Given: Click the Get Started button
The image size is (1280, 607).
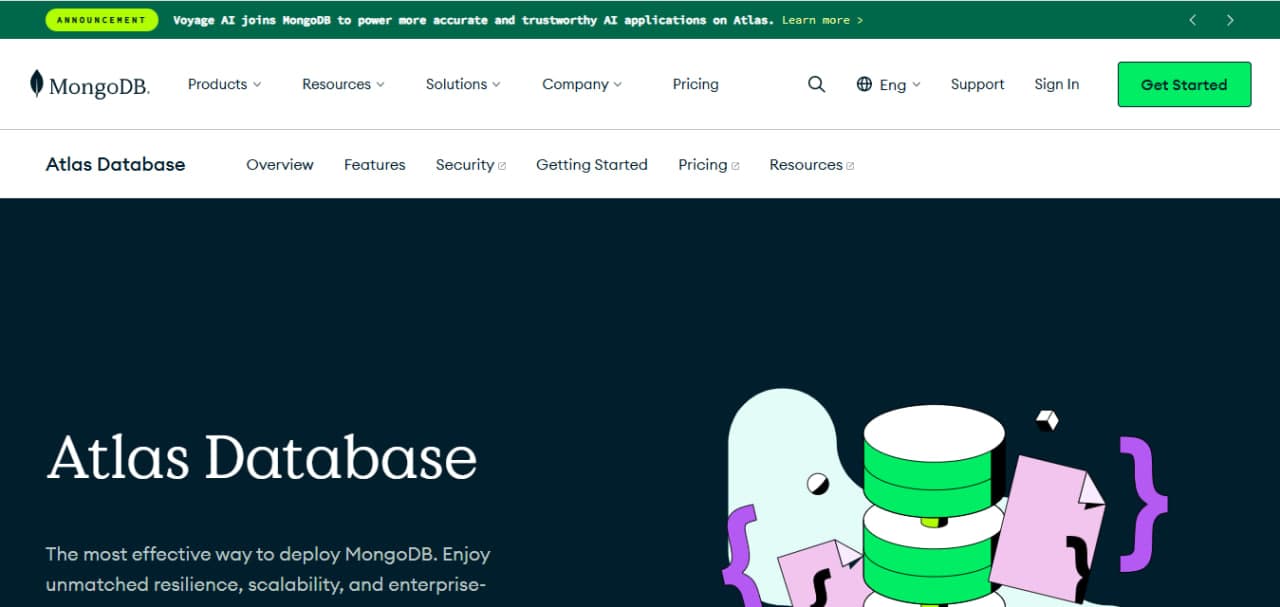Looking at the screenshot, I should click(x=1184, y=84).
